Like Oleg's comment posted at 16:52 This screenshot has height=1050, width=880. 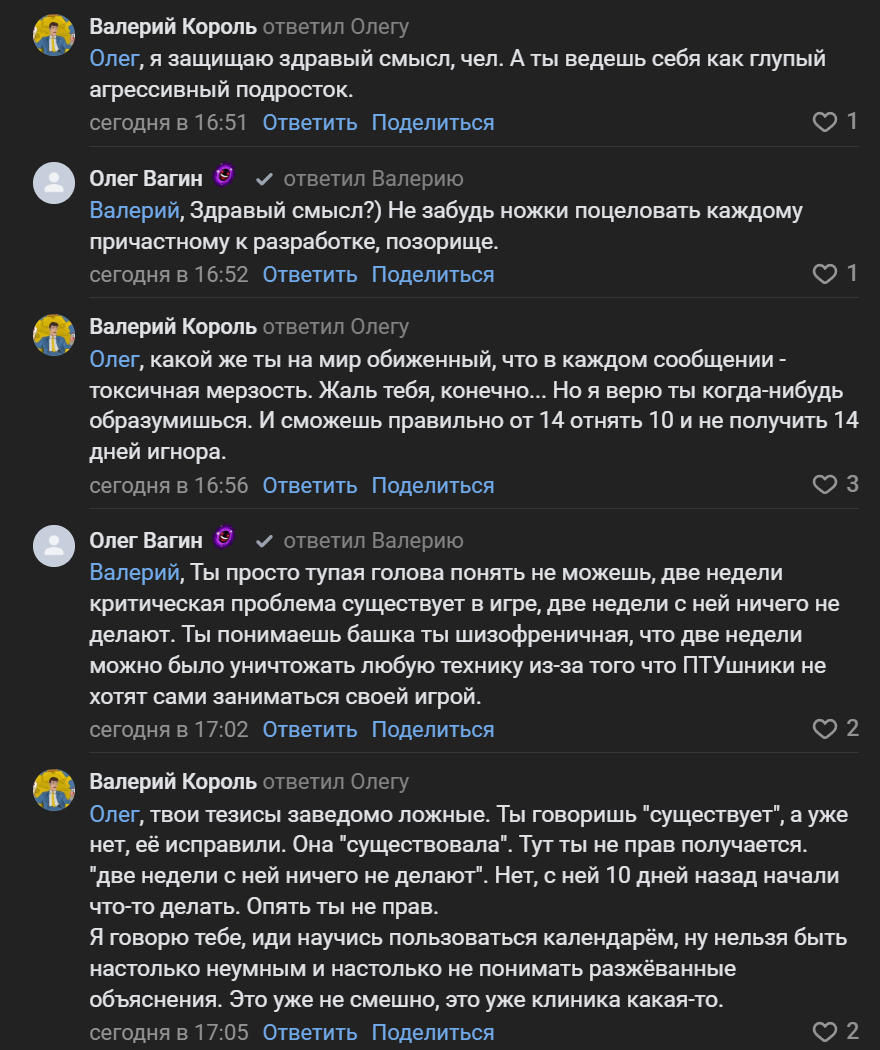(824, 274)
